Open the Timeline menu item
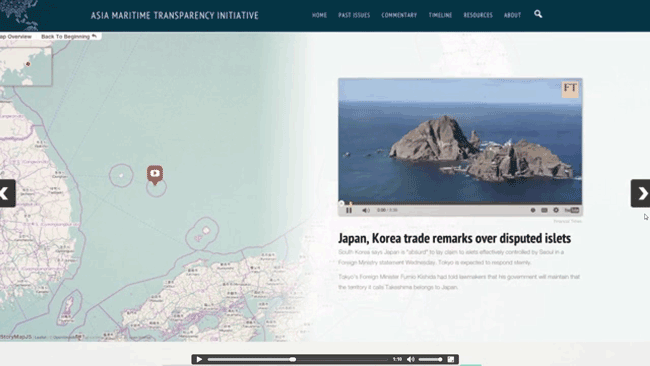The width and height of the screenshot is (650, 366). (x=440, y=15)
